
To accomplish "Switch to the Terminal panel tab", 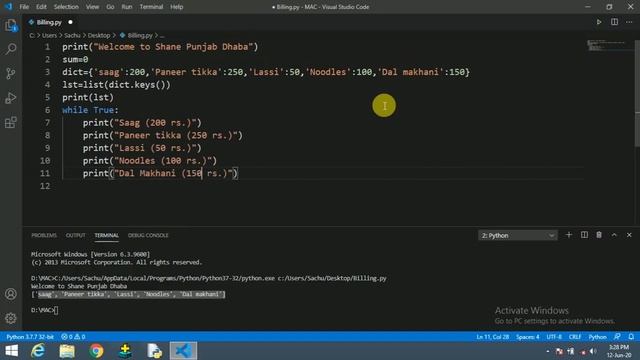I will [x=107, y=236].
